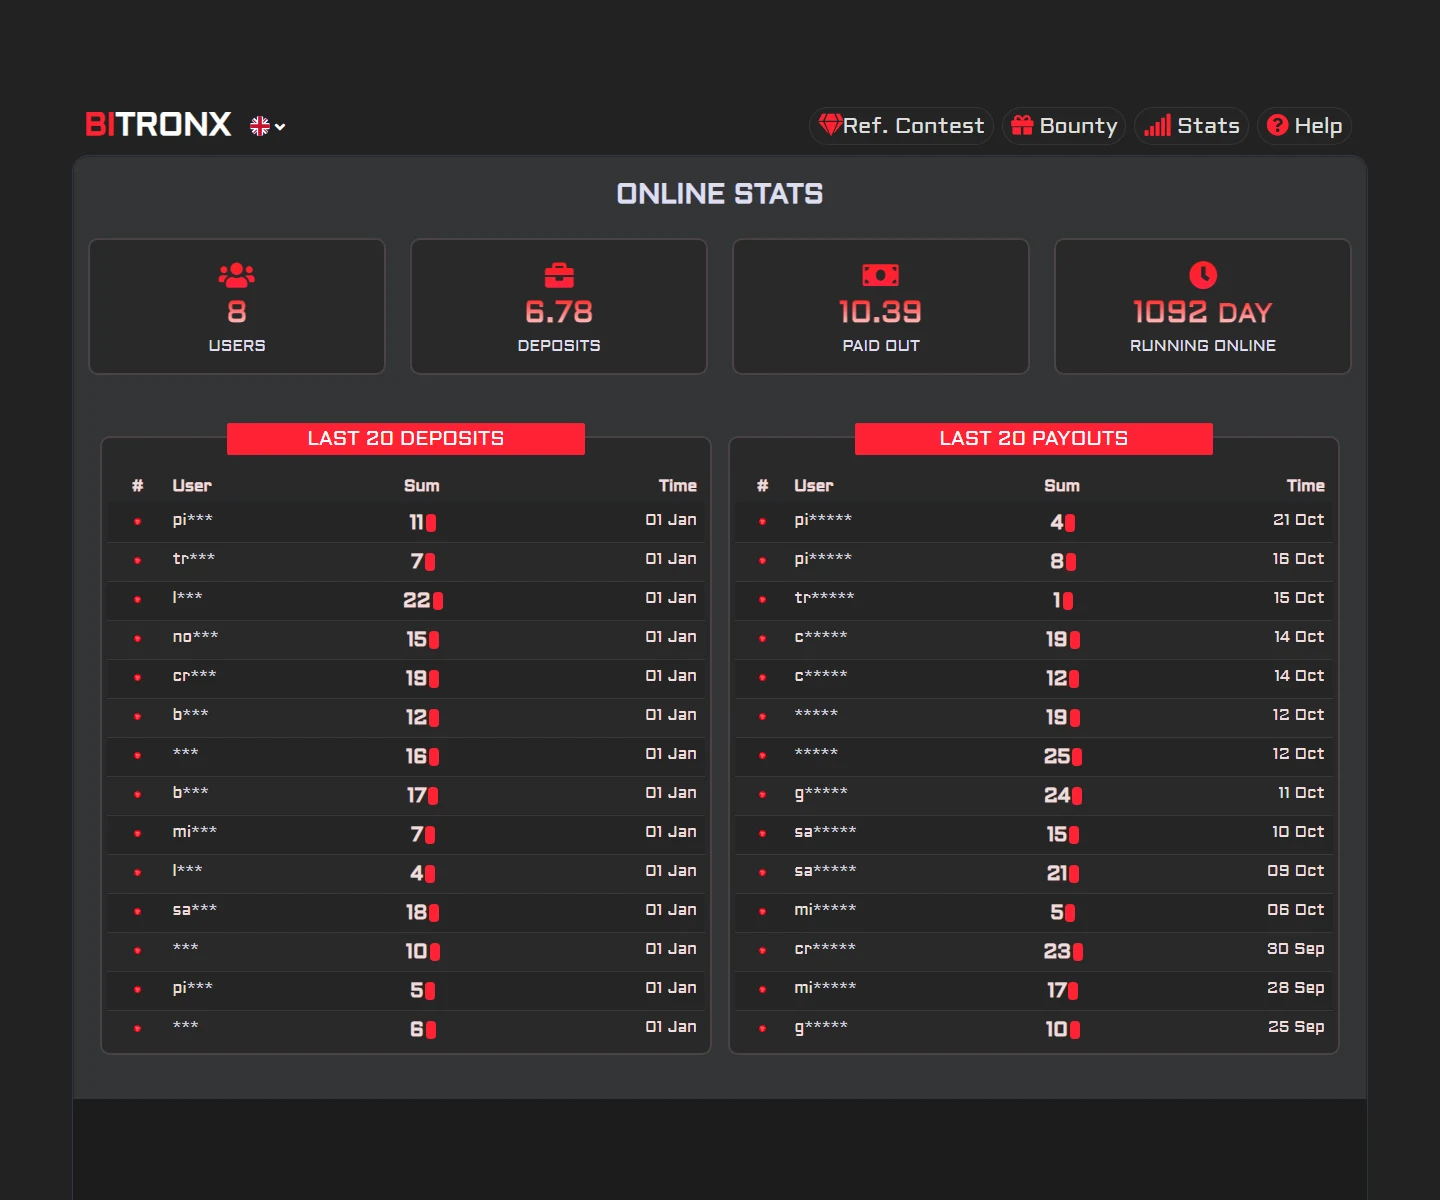Open the Ref. Contest page
Screen dimensions: 1440x1200
click(x=901, y=126)
